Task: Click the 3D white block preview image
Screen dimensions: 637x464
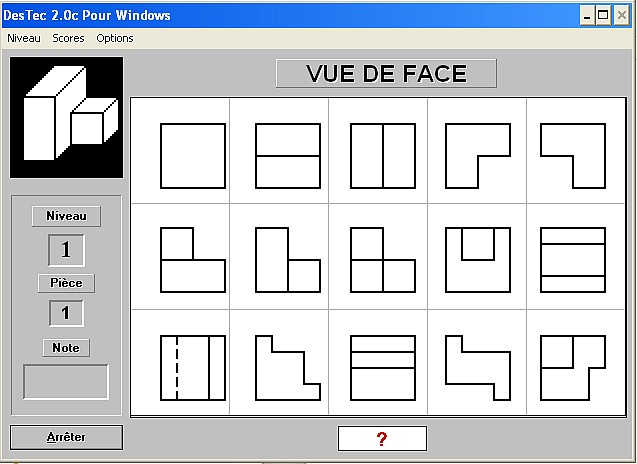Action: click(67, 117)
